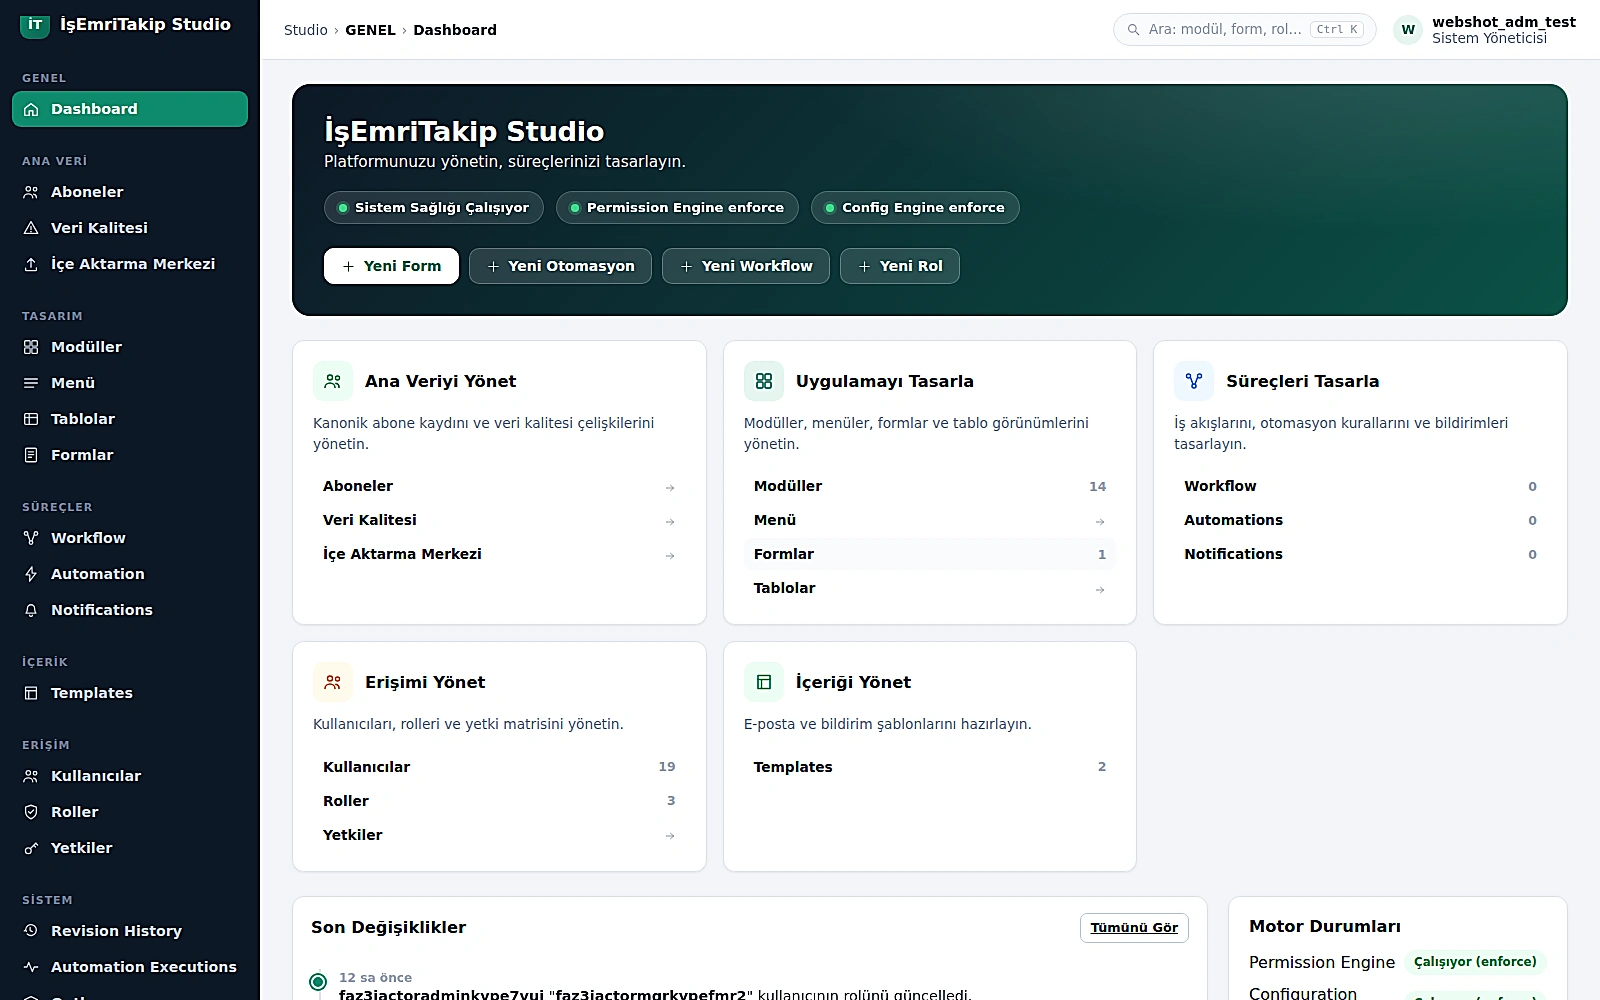Go to Tablolar from the sidebar
Viewport: 1600px width, 1000px height.
[130, 419]
